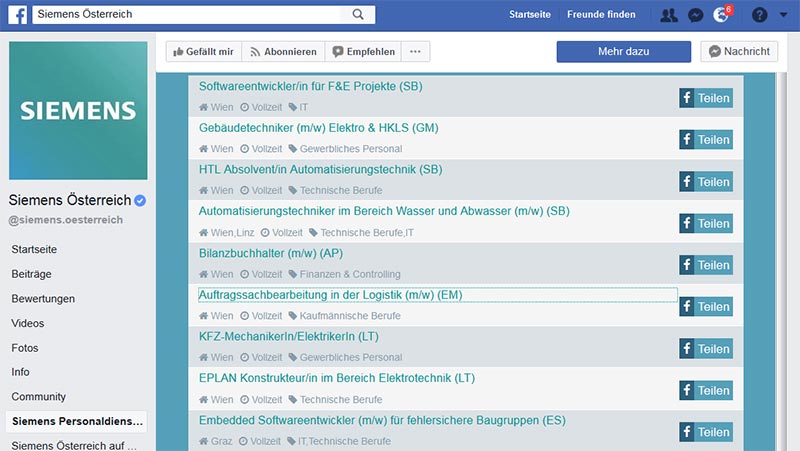Click the job list vertical scrollbar

pos(781,262)
